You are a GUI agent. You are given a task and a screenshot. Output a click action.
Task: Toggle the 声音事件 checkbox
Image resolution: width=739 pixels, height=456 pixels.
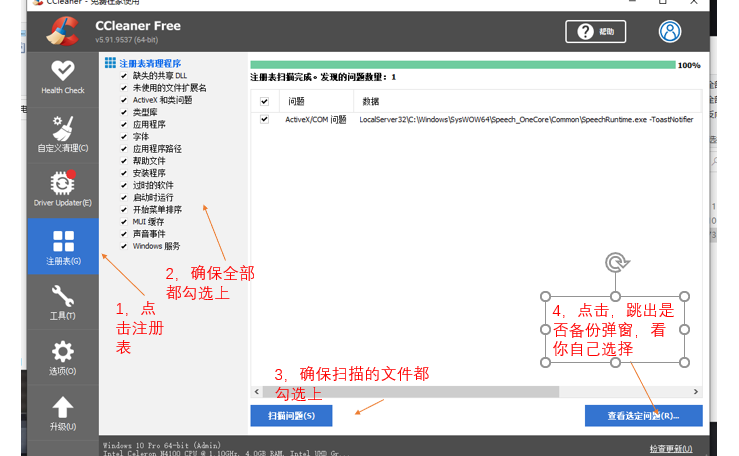coord(124,234)
